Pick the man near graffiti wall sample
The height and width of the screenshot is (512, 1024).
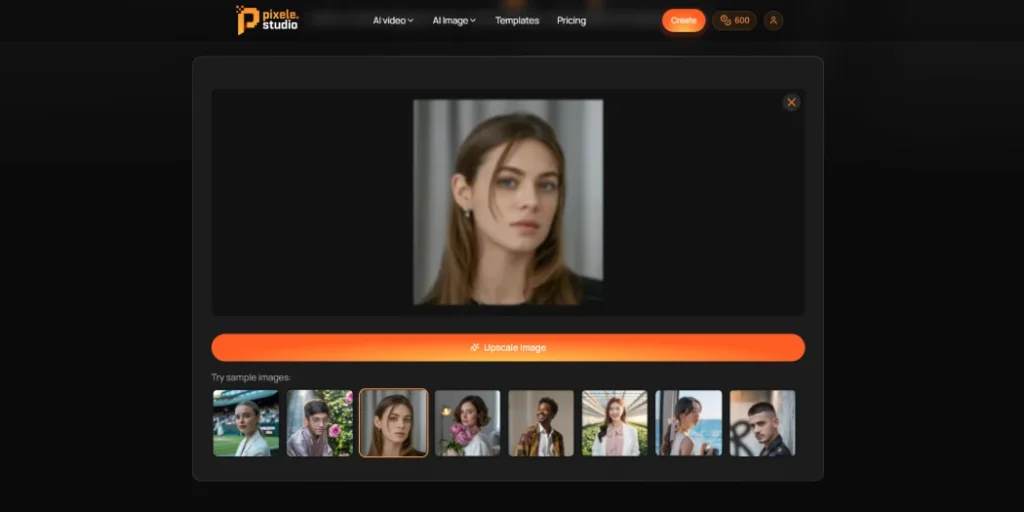[x=762, y=423]
